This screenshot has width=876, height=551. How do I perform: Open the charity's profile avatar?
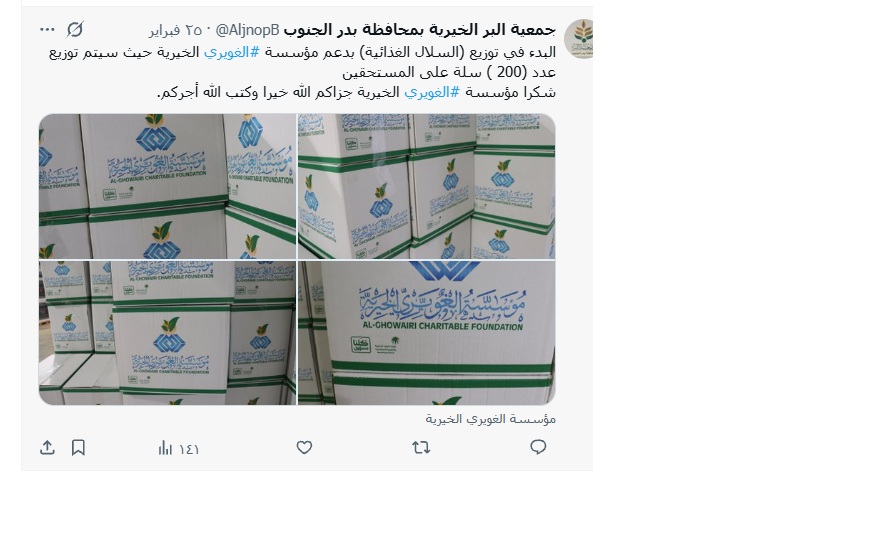pos(579,39)
